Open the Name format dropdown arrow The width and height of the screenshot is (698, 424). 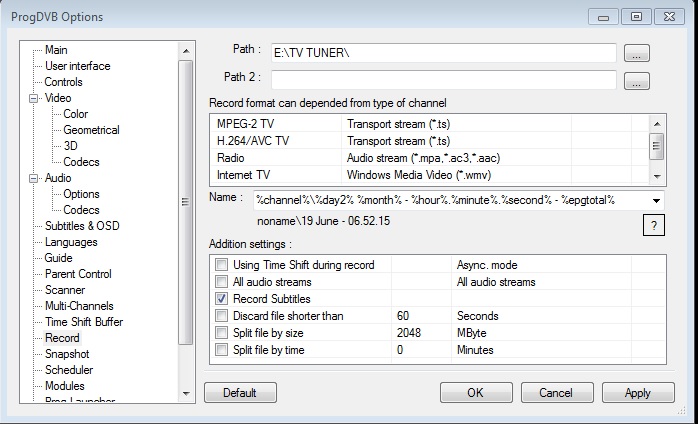point(656,200)
